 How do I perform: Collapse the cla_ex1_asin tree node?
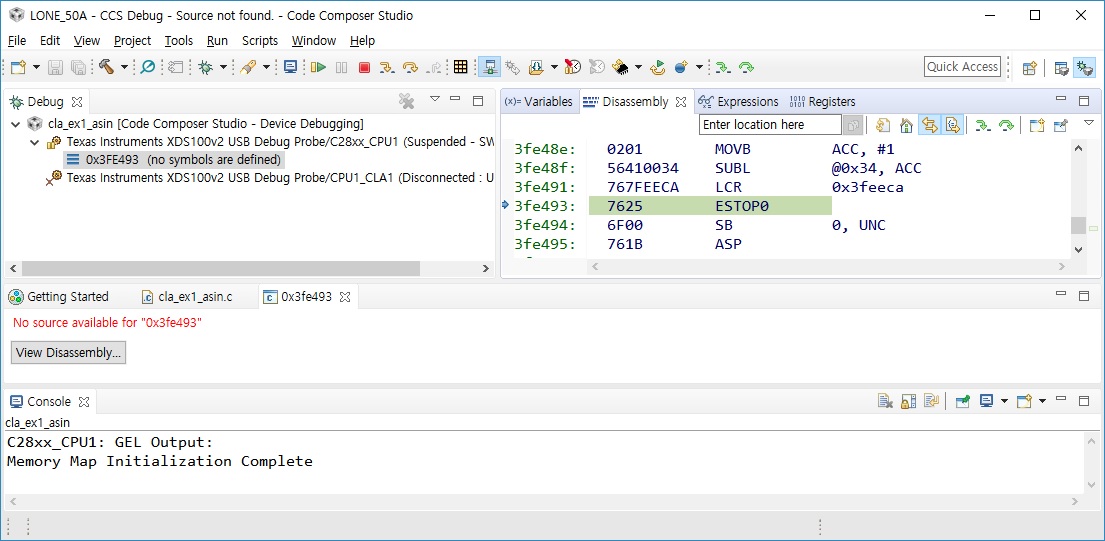[16, 124]
